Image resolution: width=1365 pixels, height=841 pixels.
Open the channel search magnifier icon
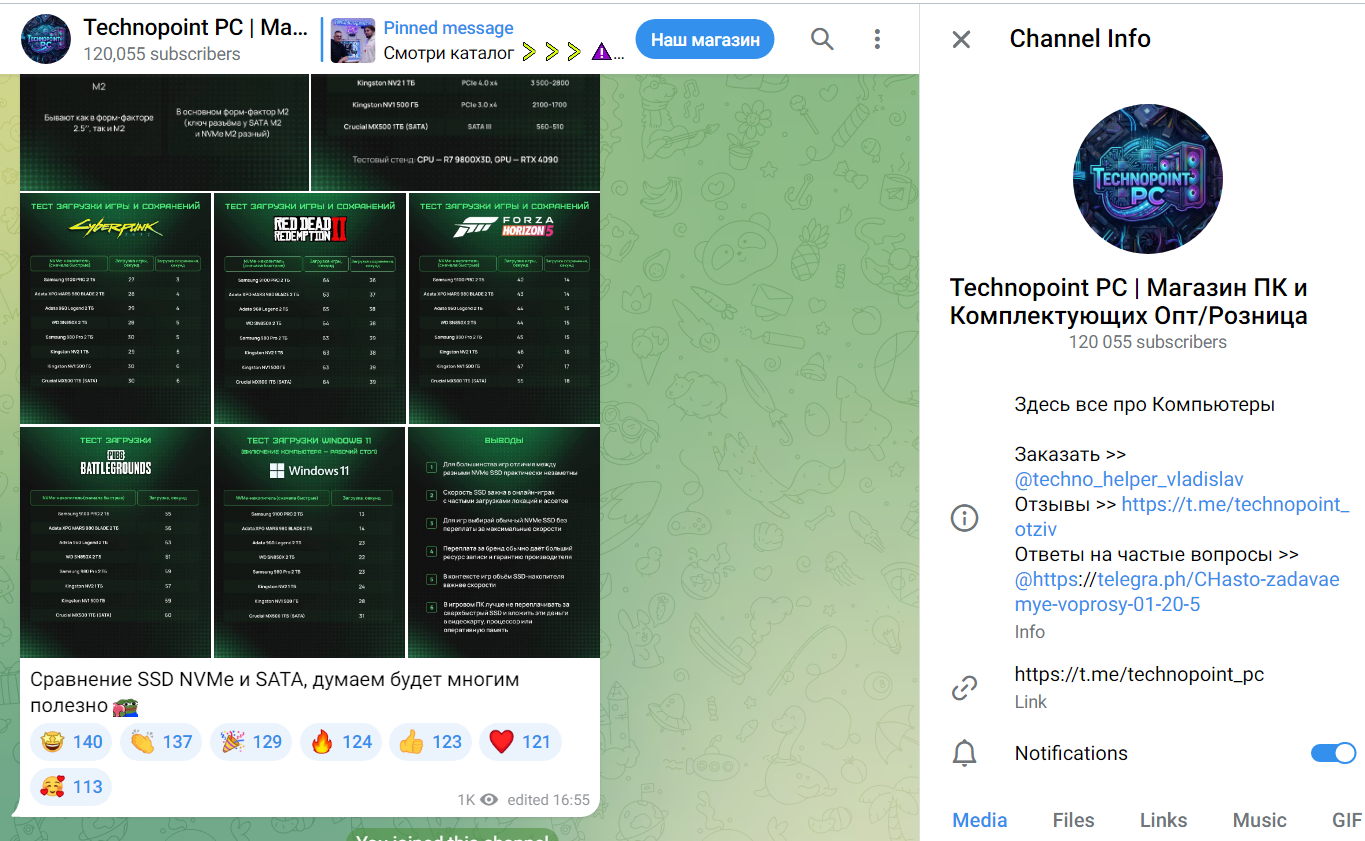click(822, 39)
